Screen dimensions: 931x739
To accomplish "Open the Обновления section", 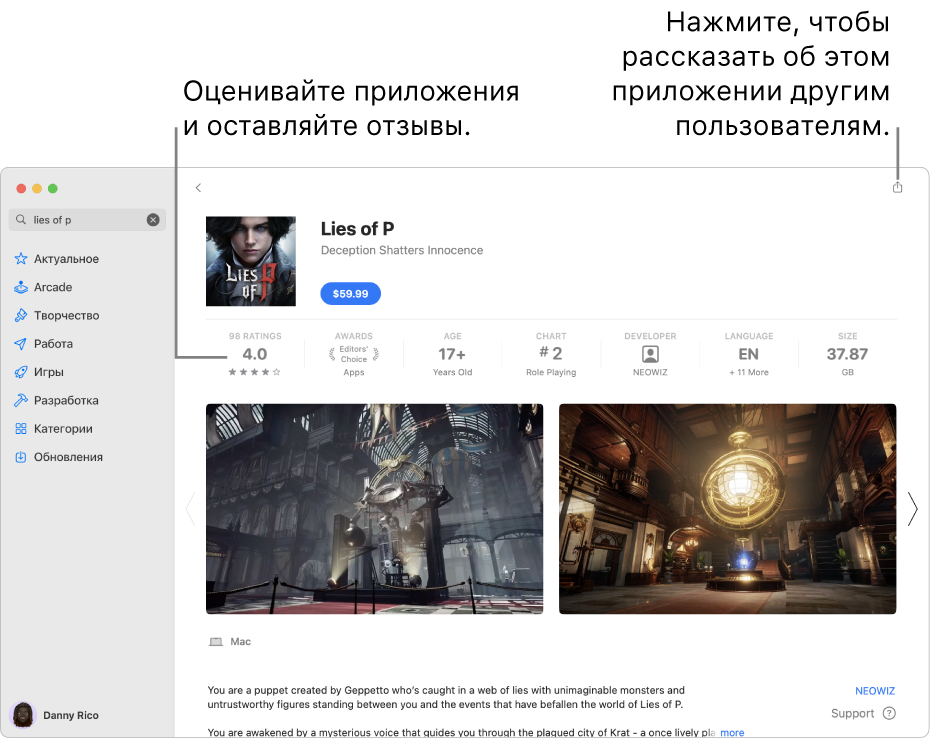I will coord(68,457).
